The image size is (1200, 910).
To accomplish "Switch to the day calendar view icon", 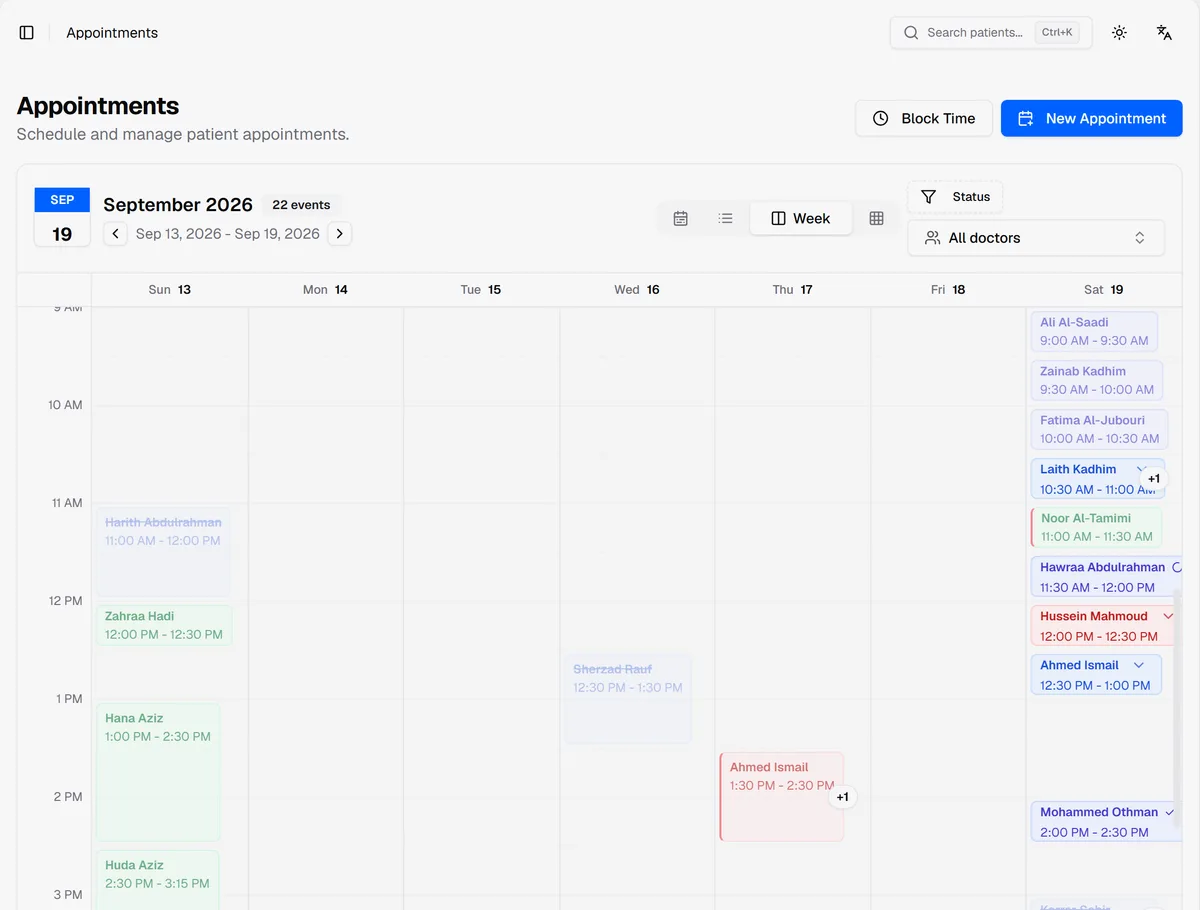I will pos(680,218).
